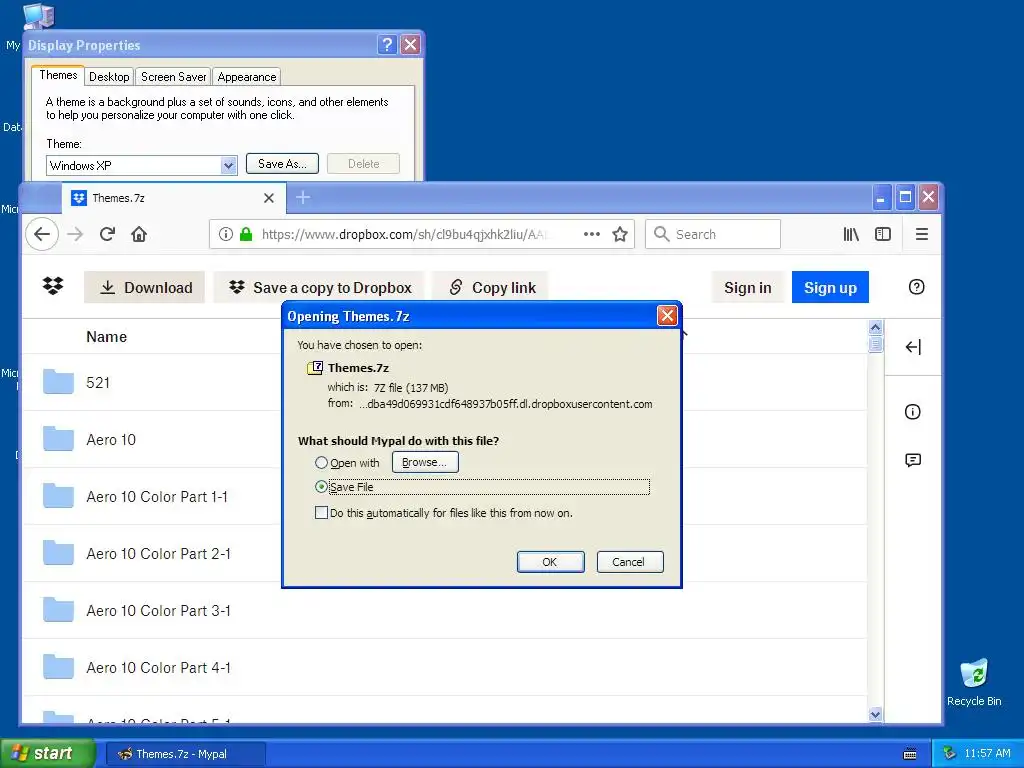Viewport: 1024px width, 768px height.
Task: Click the Copy link button
Action: coord(492,287)
